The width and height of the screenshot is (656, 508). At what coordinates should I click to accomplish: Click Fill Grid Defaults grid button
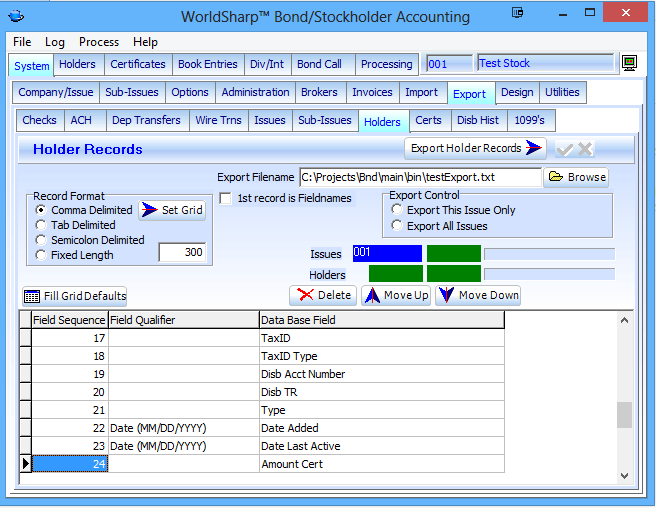click(75, 296)
